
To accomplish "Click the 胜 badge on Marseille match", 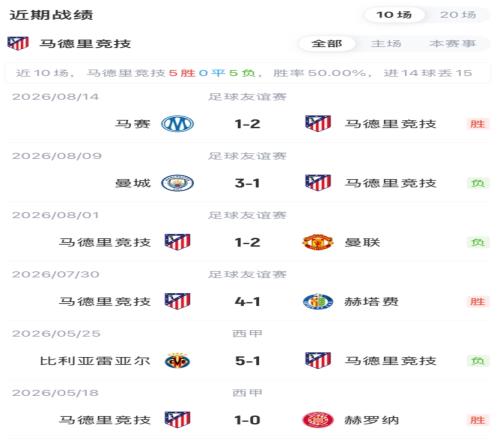I will coord(477,124).
